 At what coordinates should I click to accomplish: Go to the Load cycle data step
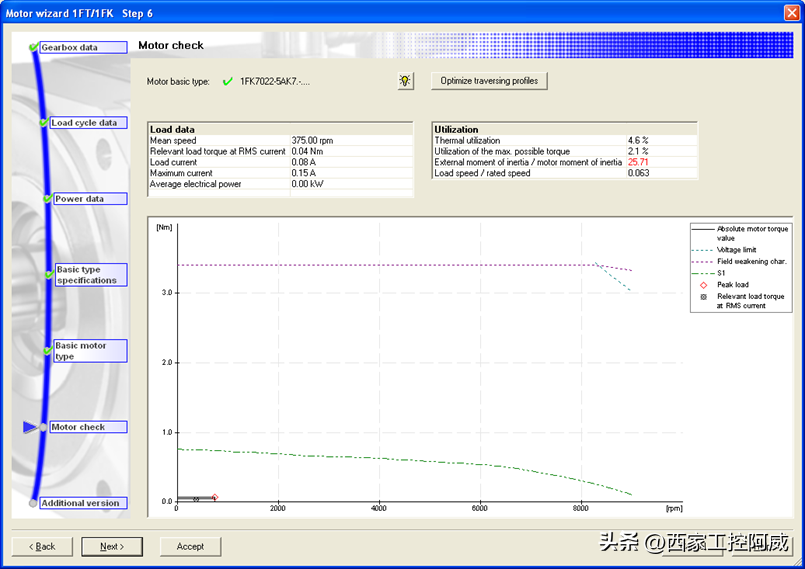tap(84, 123)
